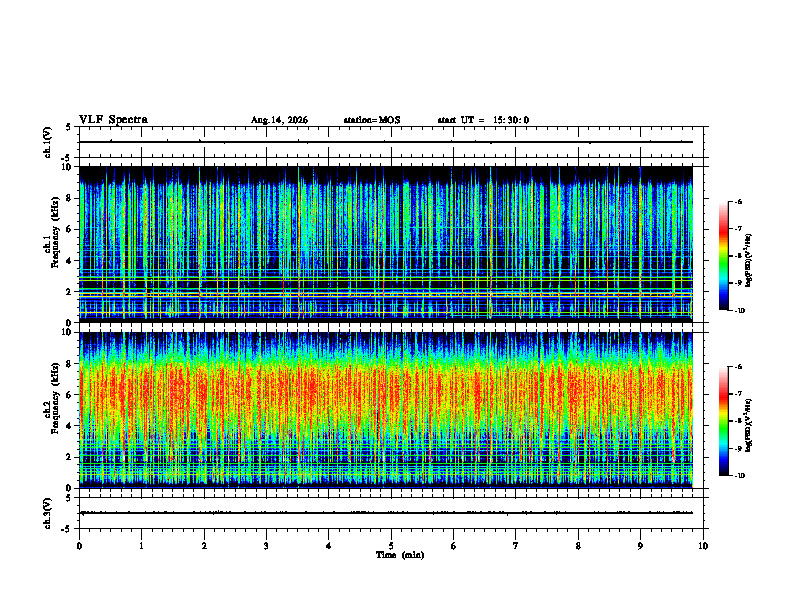This screenshot has width=792, height=612.
Task: Click the ch.3(V) waveform trace panel
Action: (x=391, y=513)
